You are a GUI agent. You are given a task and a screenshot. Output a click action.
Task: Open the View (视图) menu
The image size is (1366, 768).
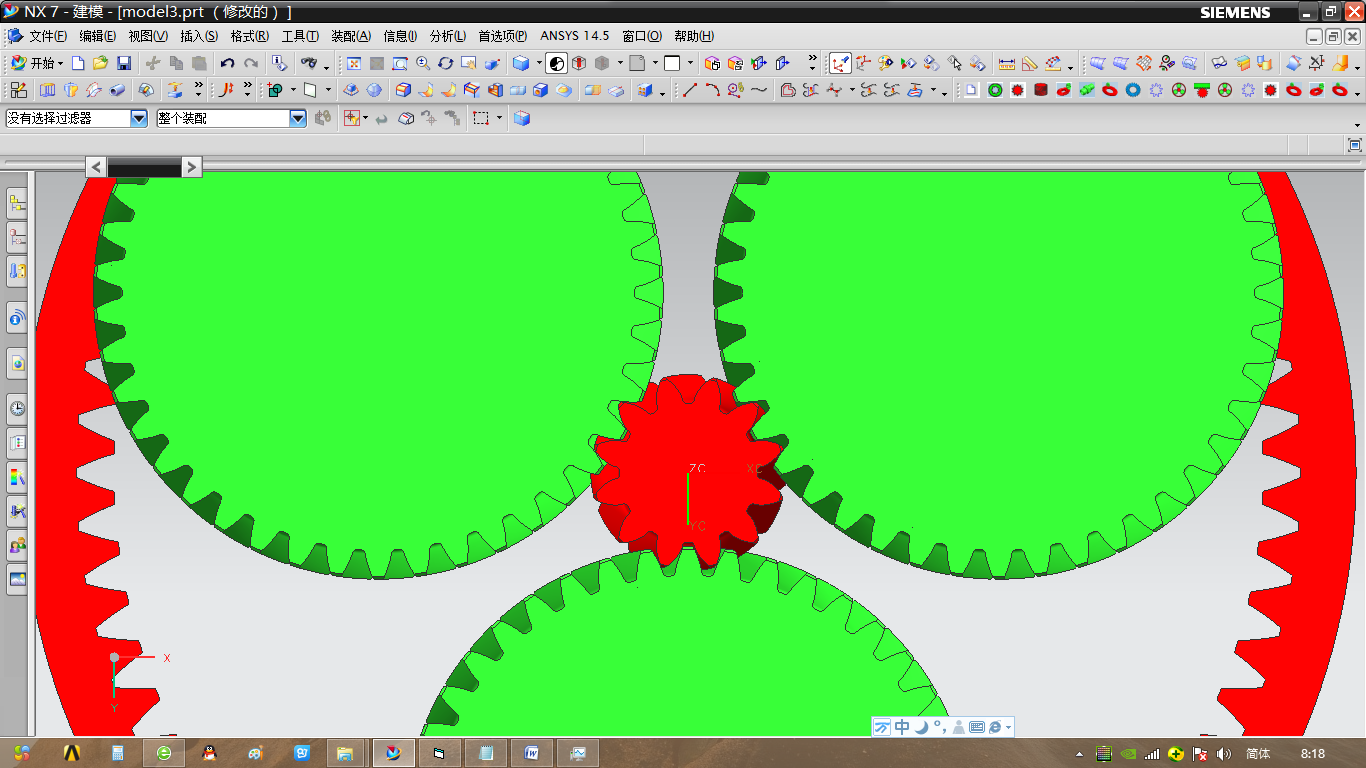coord(148,36)
